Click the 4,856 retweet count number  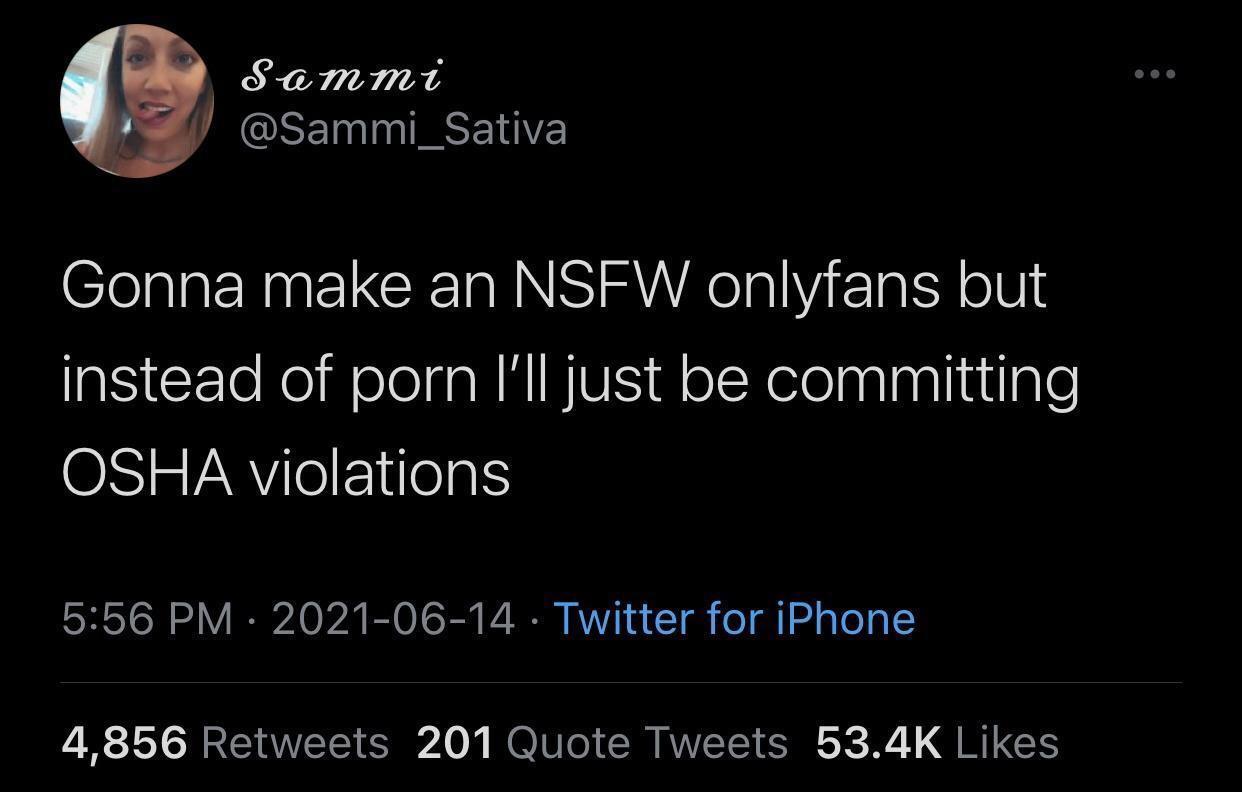pyautogui.click(x=124, y=743)
